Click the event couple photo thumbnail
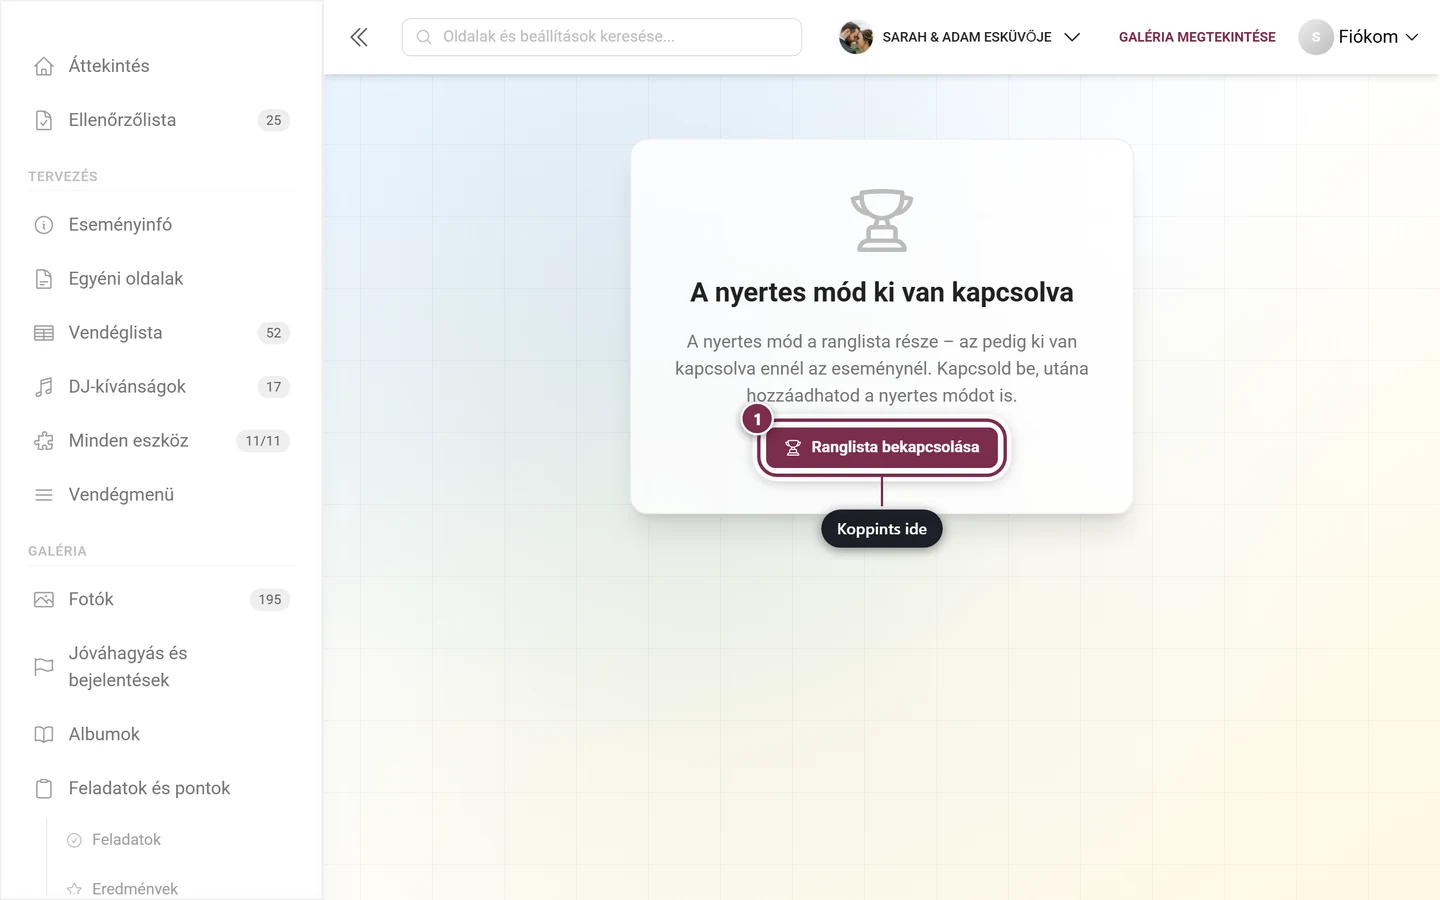Image resolution: width=1440 pixels, height=900 pixels. tap(856, 37)
